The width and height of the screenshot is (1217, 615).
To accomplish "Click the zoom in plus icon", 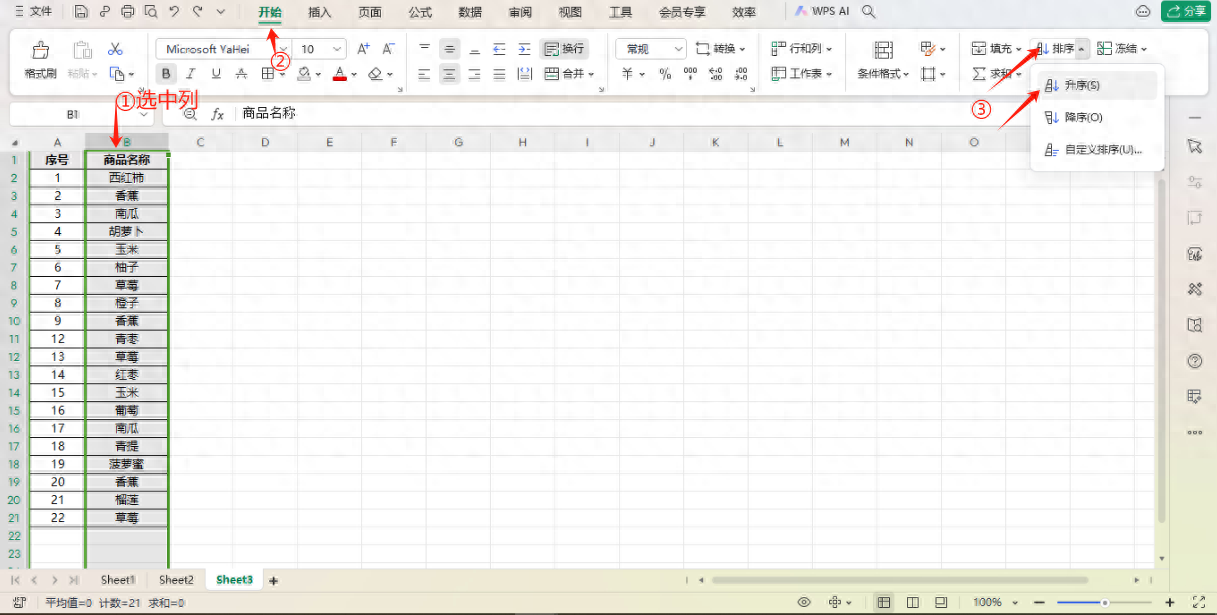I will coord(1169,602).
